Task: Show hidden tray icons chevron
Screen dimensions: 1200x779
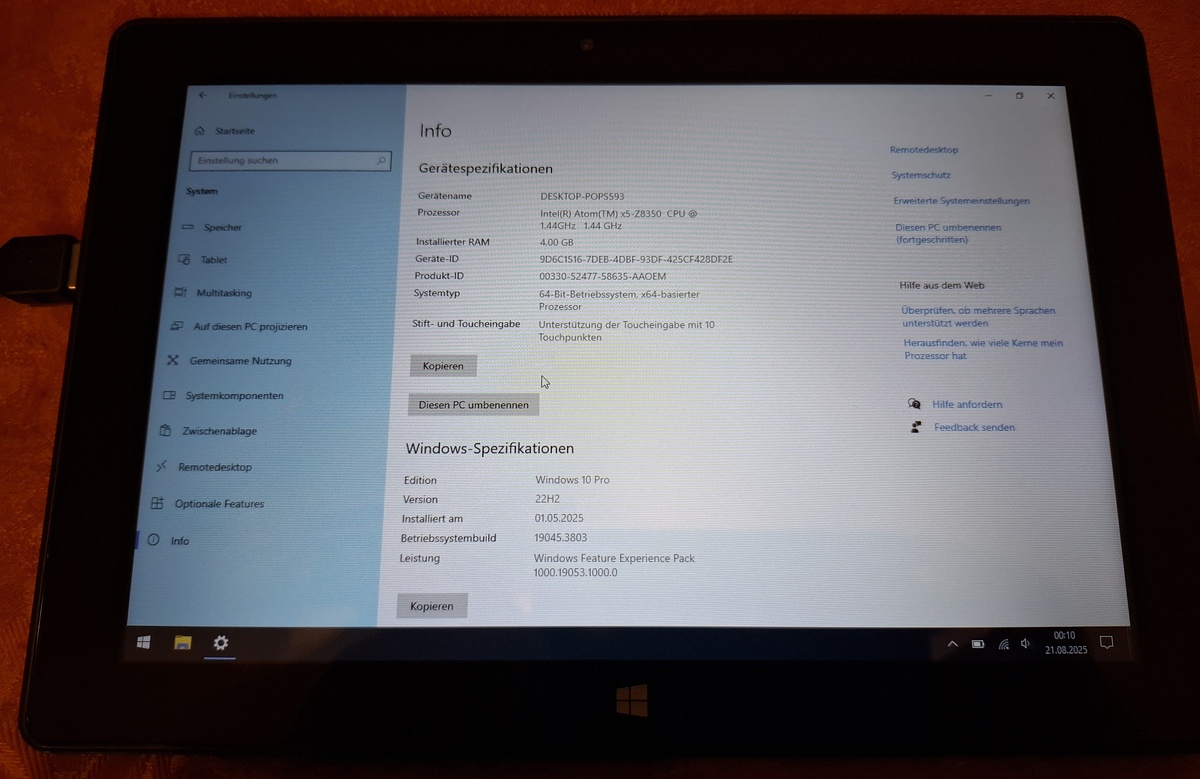Action: coord(952,644)
